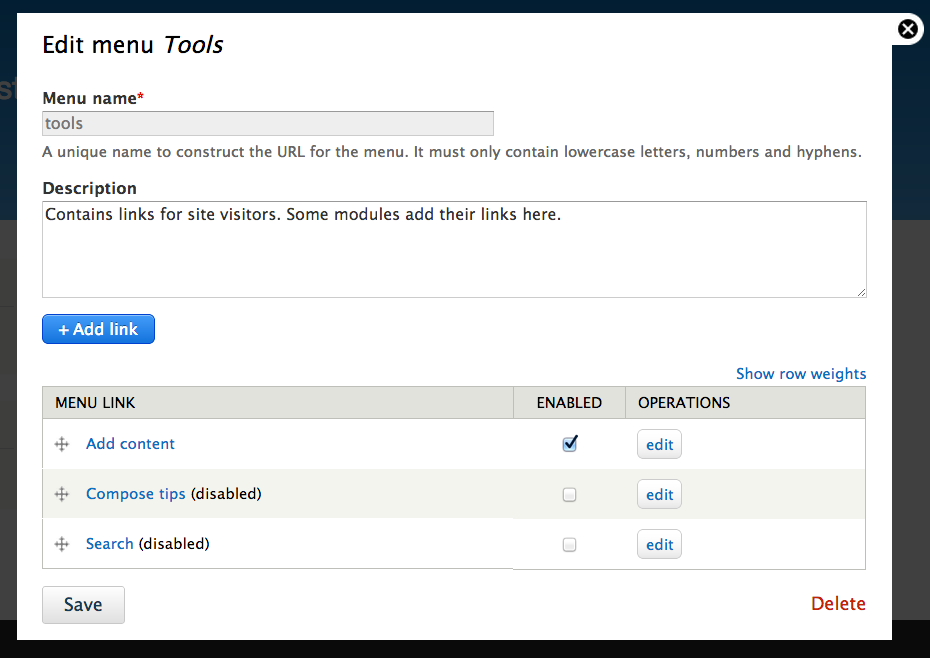This screenshot has width=930, height=658.
Task: Delete the Tools menu
Action: click(838, 603)
